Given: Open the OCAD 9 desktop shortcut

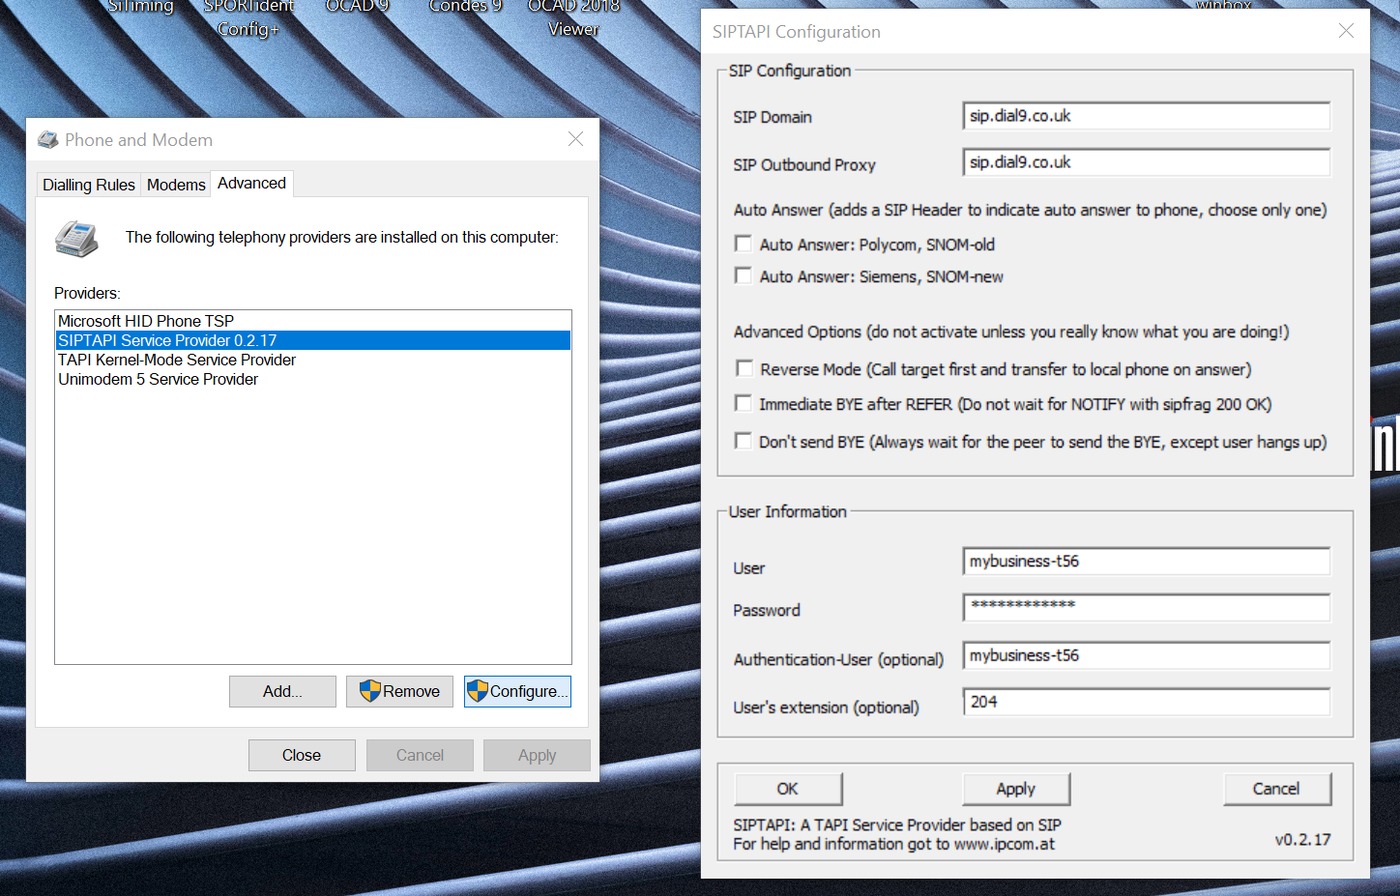Looking at the screenshot, I should click(x=357, y=7).
